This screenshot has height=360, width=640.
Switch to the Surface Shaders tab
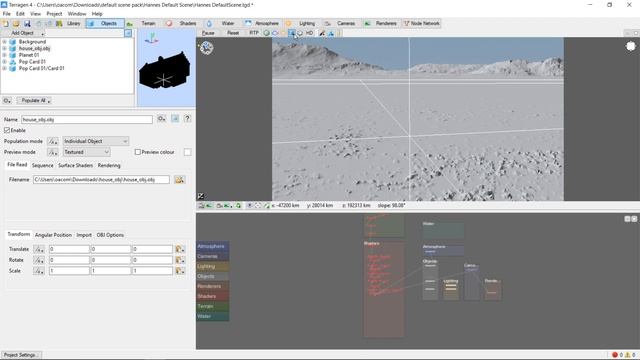(x=76, y=165)
